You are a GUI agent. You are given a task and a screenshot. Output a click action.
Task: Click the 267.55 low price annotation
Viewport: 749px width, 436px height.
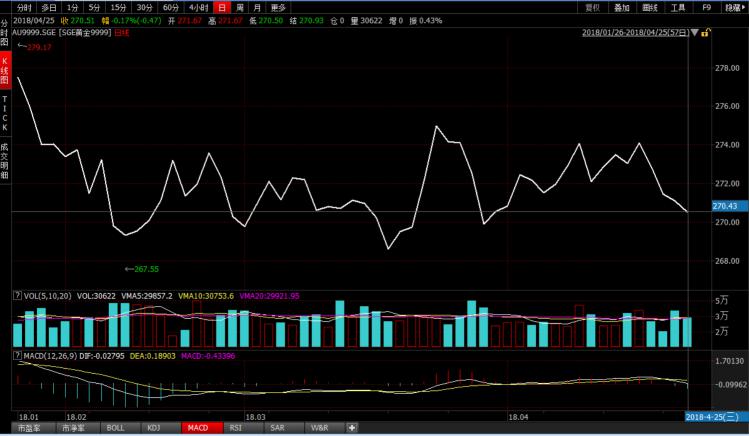tap(146, 269)
